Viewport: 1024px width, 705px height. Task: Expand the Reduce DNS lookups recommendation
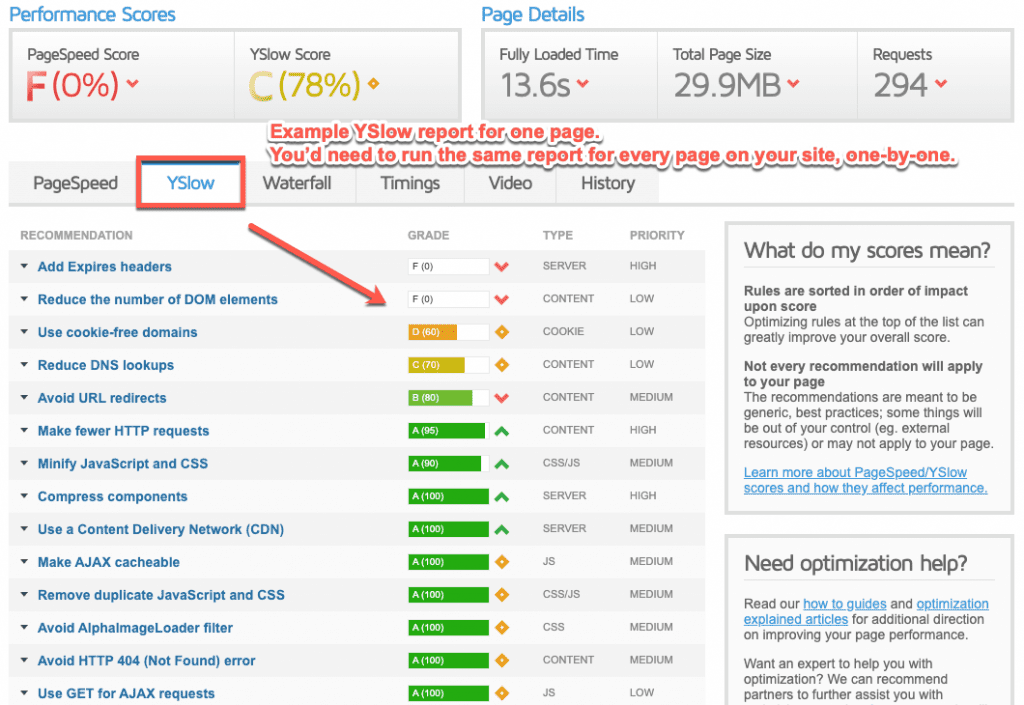point(105,365)
